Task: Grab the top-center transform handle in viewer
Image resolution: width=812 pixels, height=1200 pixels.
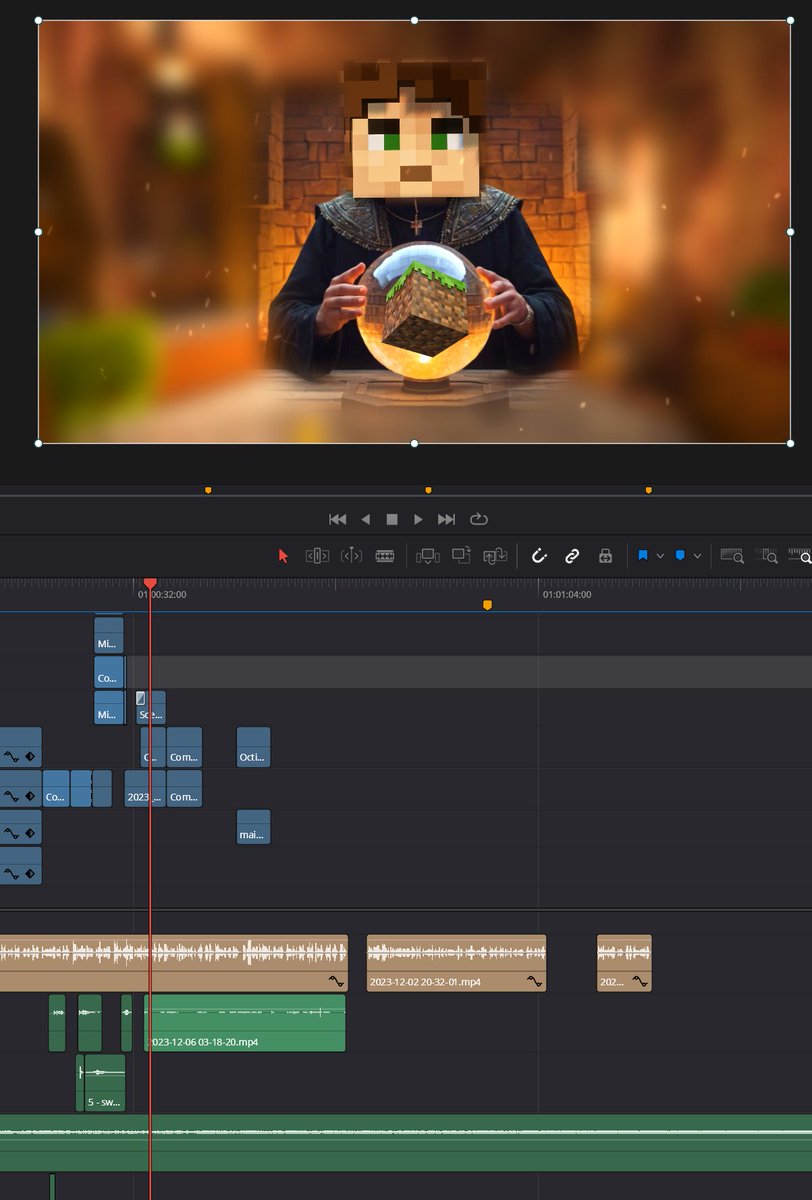Action: [x=415, y=20]
